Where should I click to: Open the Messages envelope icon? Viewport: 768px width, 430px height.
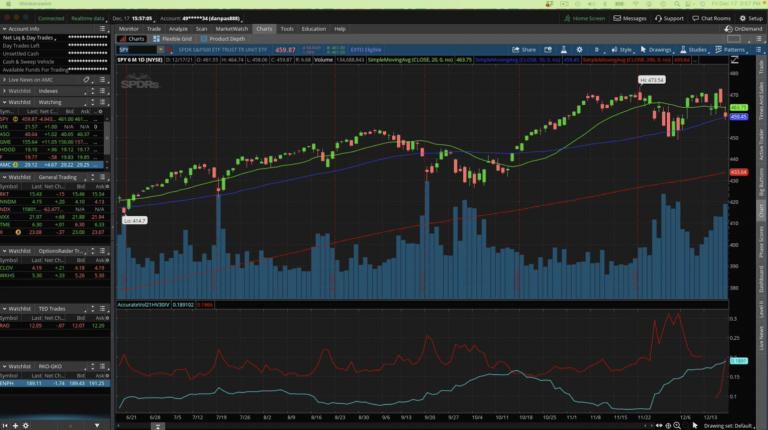pyautogui.click(x=630, y=18)
